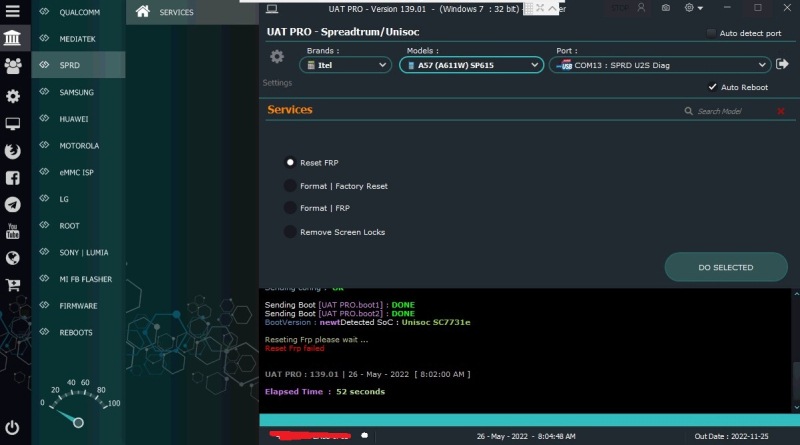
Task: Open the REBOOTS menu item
Action: 78,332
